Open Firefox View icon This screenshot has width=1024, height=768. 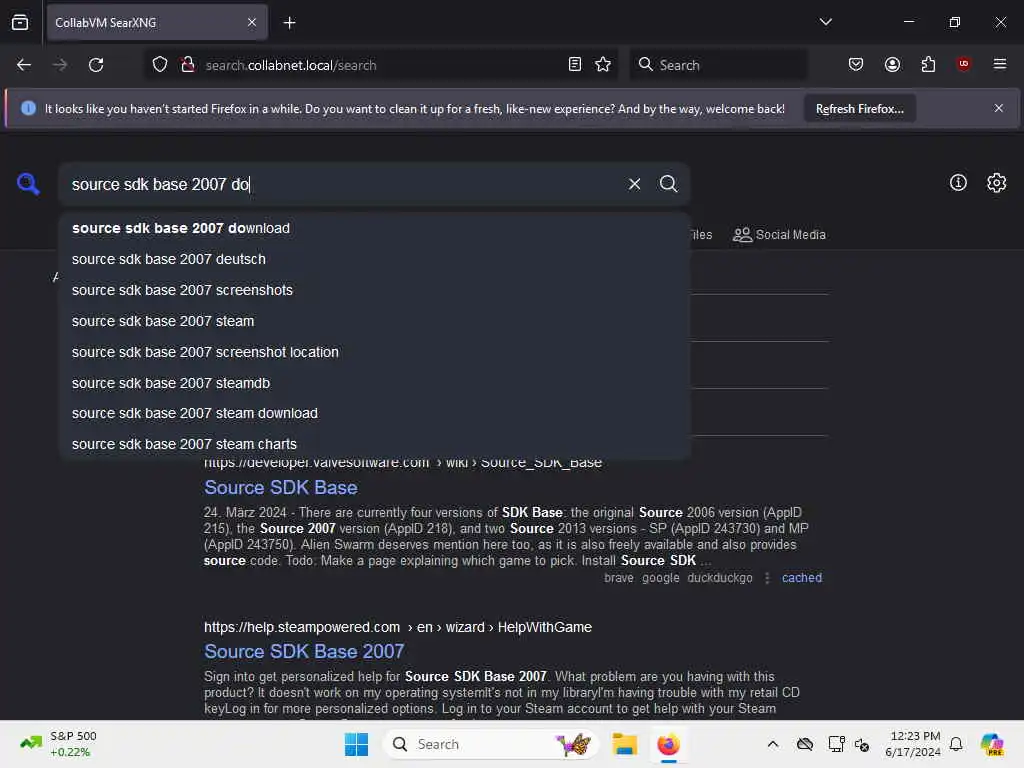20,23
